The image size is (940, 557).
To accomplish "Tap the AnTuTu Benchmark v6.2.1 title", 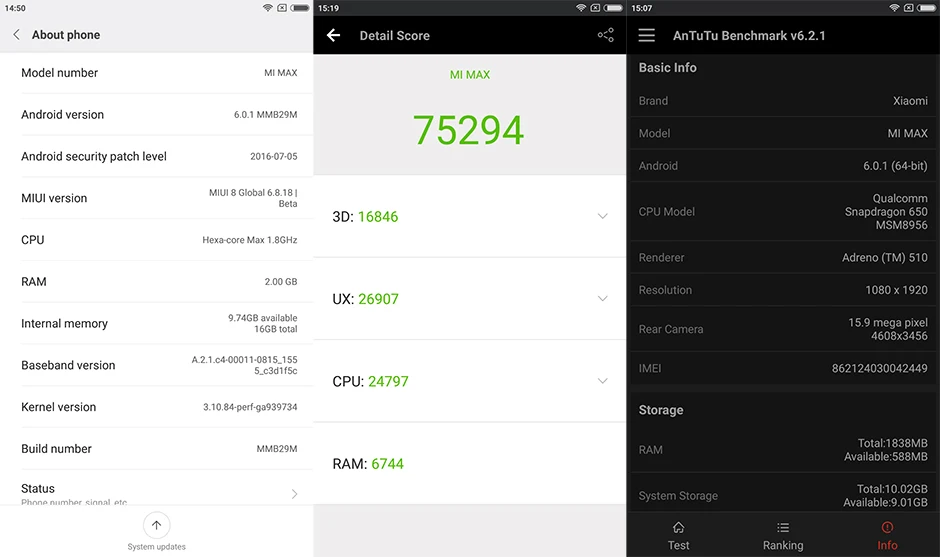I will 749,35.
